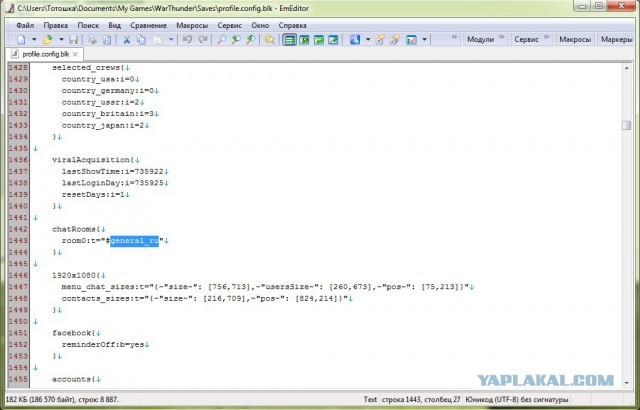Click the blue configuration icon after the wrap buttons
The image size is (640, 410).
click(x=355, y=40)
